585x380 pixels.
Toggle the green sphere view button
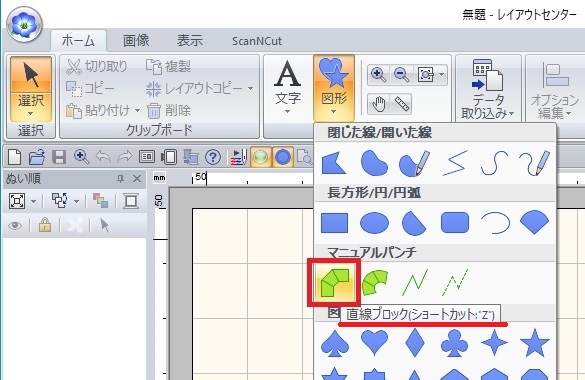coord(260,157)
